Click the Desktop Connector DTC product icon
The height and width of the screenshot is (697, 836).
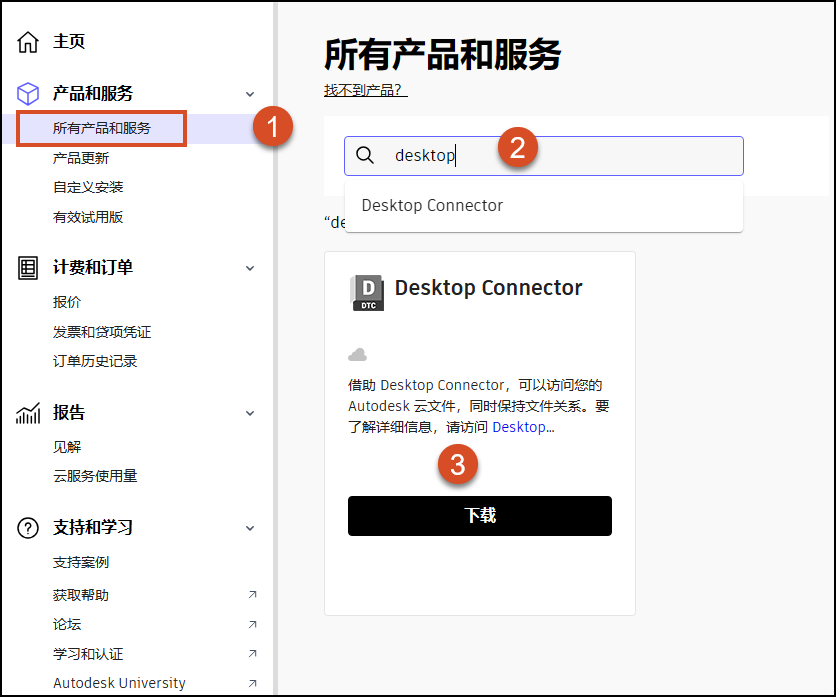[367, 292]
